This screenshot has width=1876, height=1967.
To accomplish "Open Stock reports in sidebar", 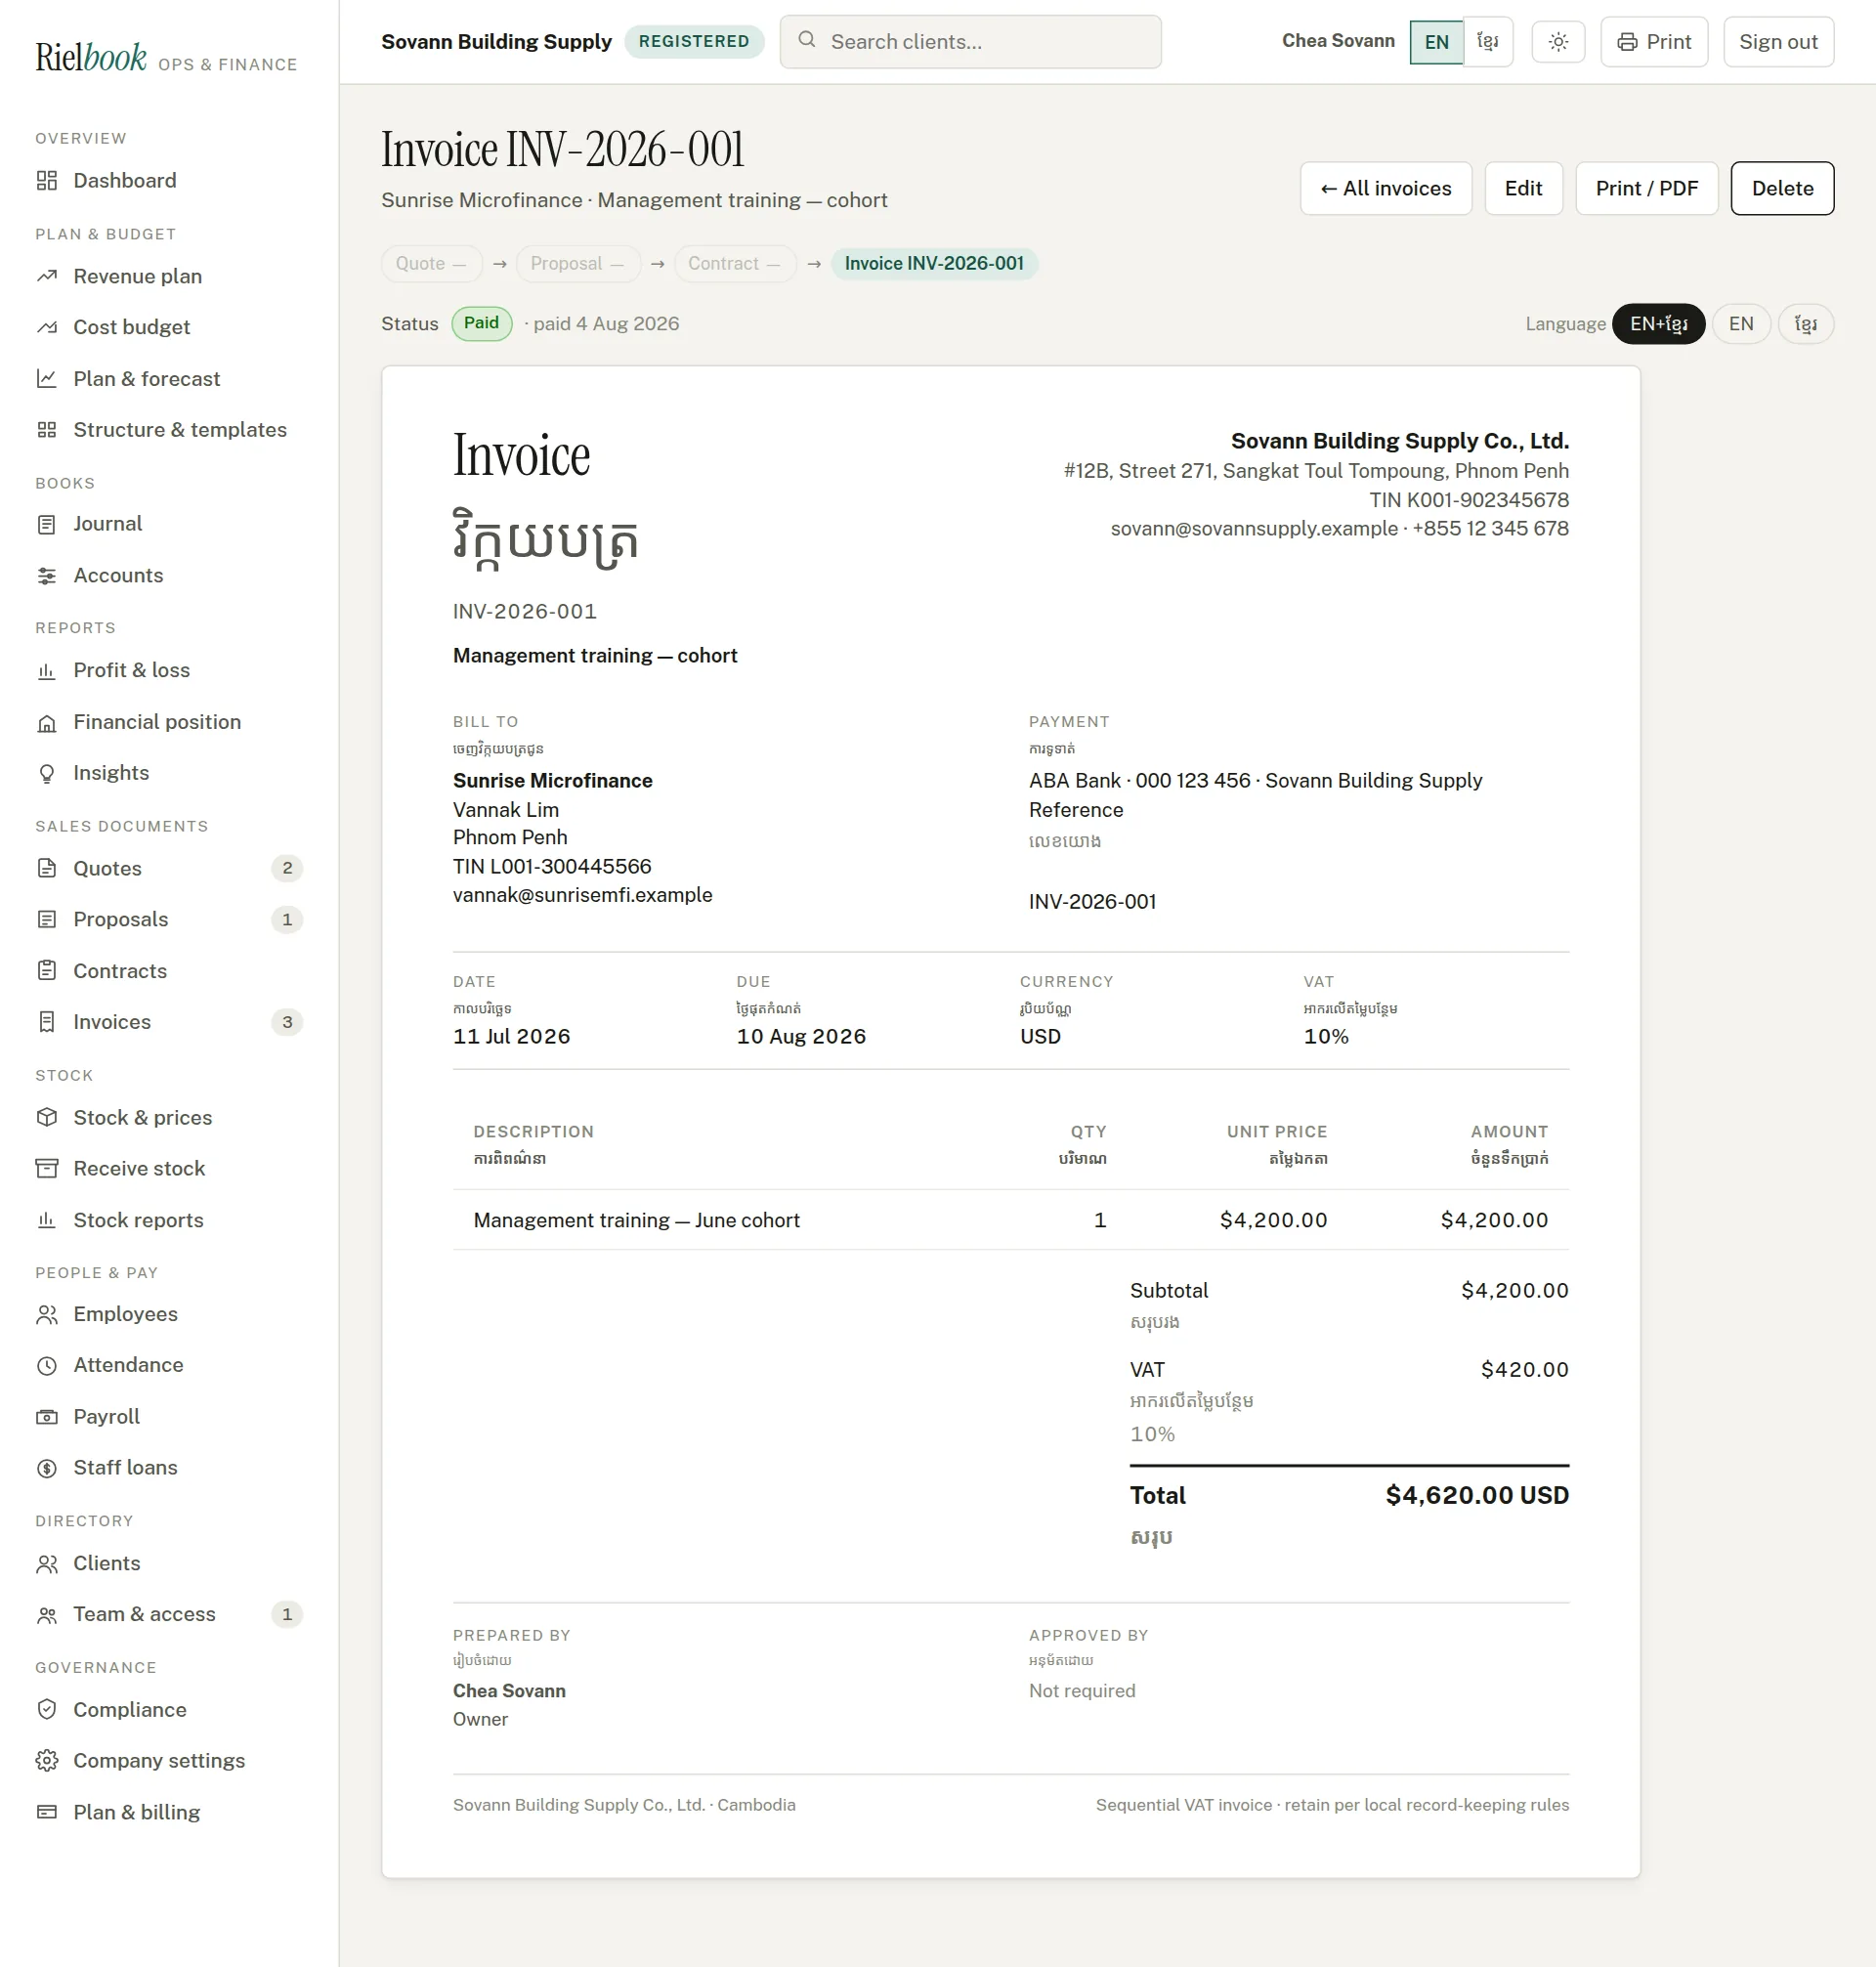I will point(169,1221).
